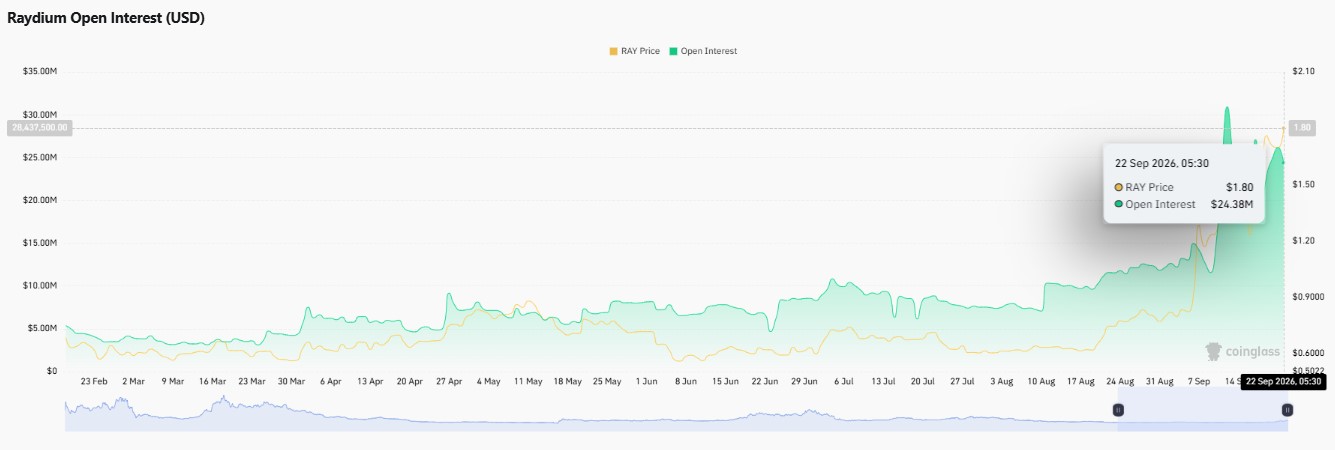
Task: Toggle the Open Interest legend series
Action: [703, 51]
